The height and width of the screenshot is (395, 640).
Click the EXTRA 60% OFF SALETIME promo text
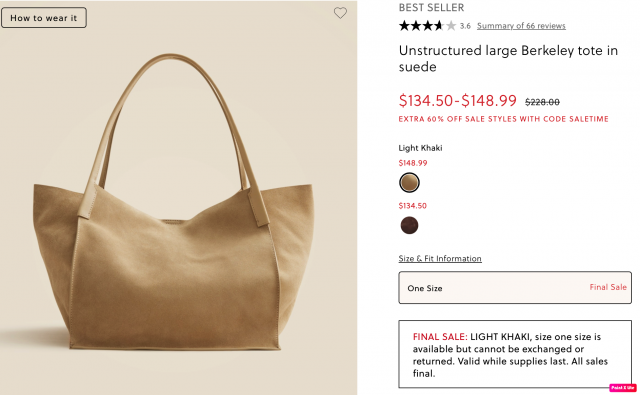point(503,119)
